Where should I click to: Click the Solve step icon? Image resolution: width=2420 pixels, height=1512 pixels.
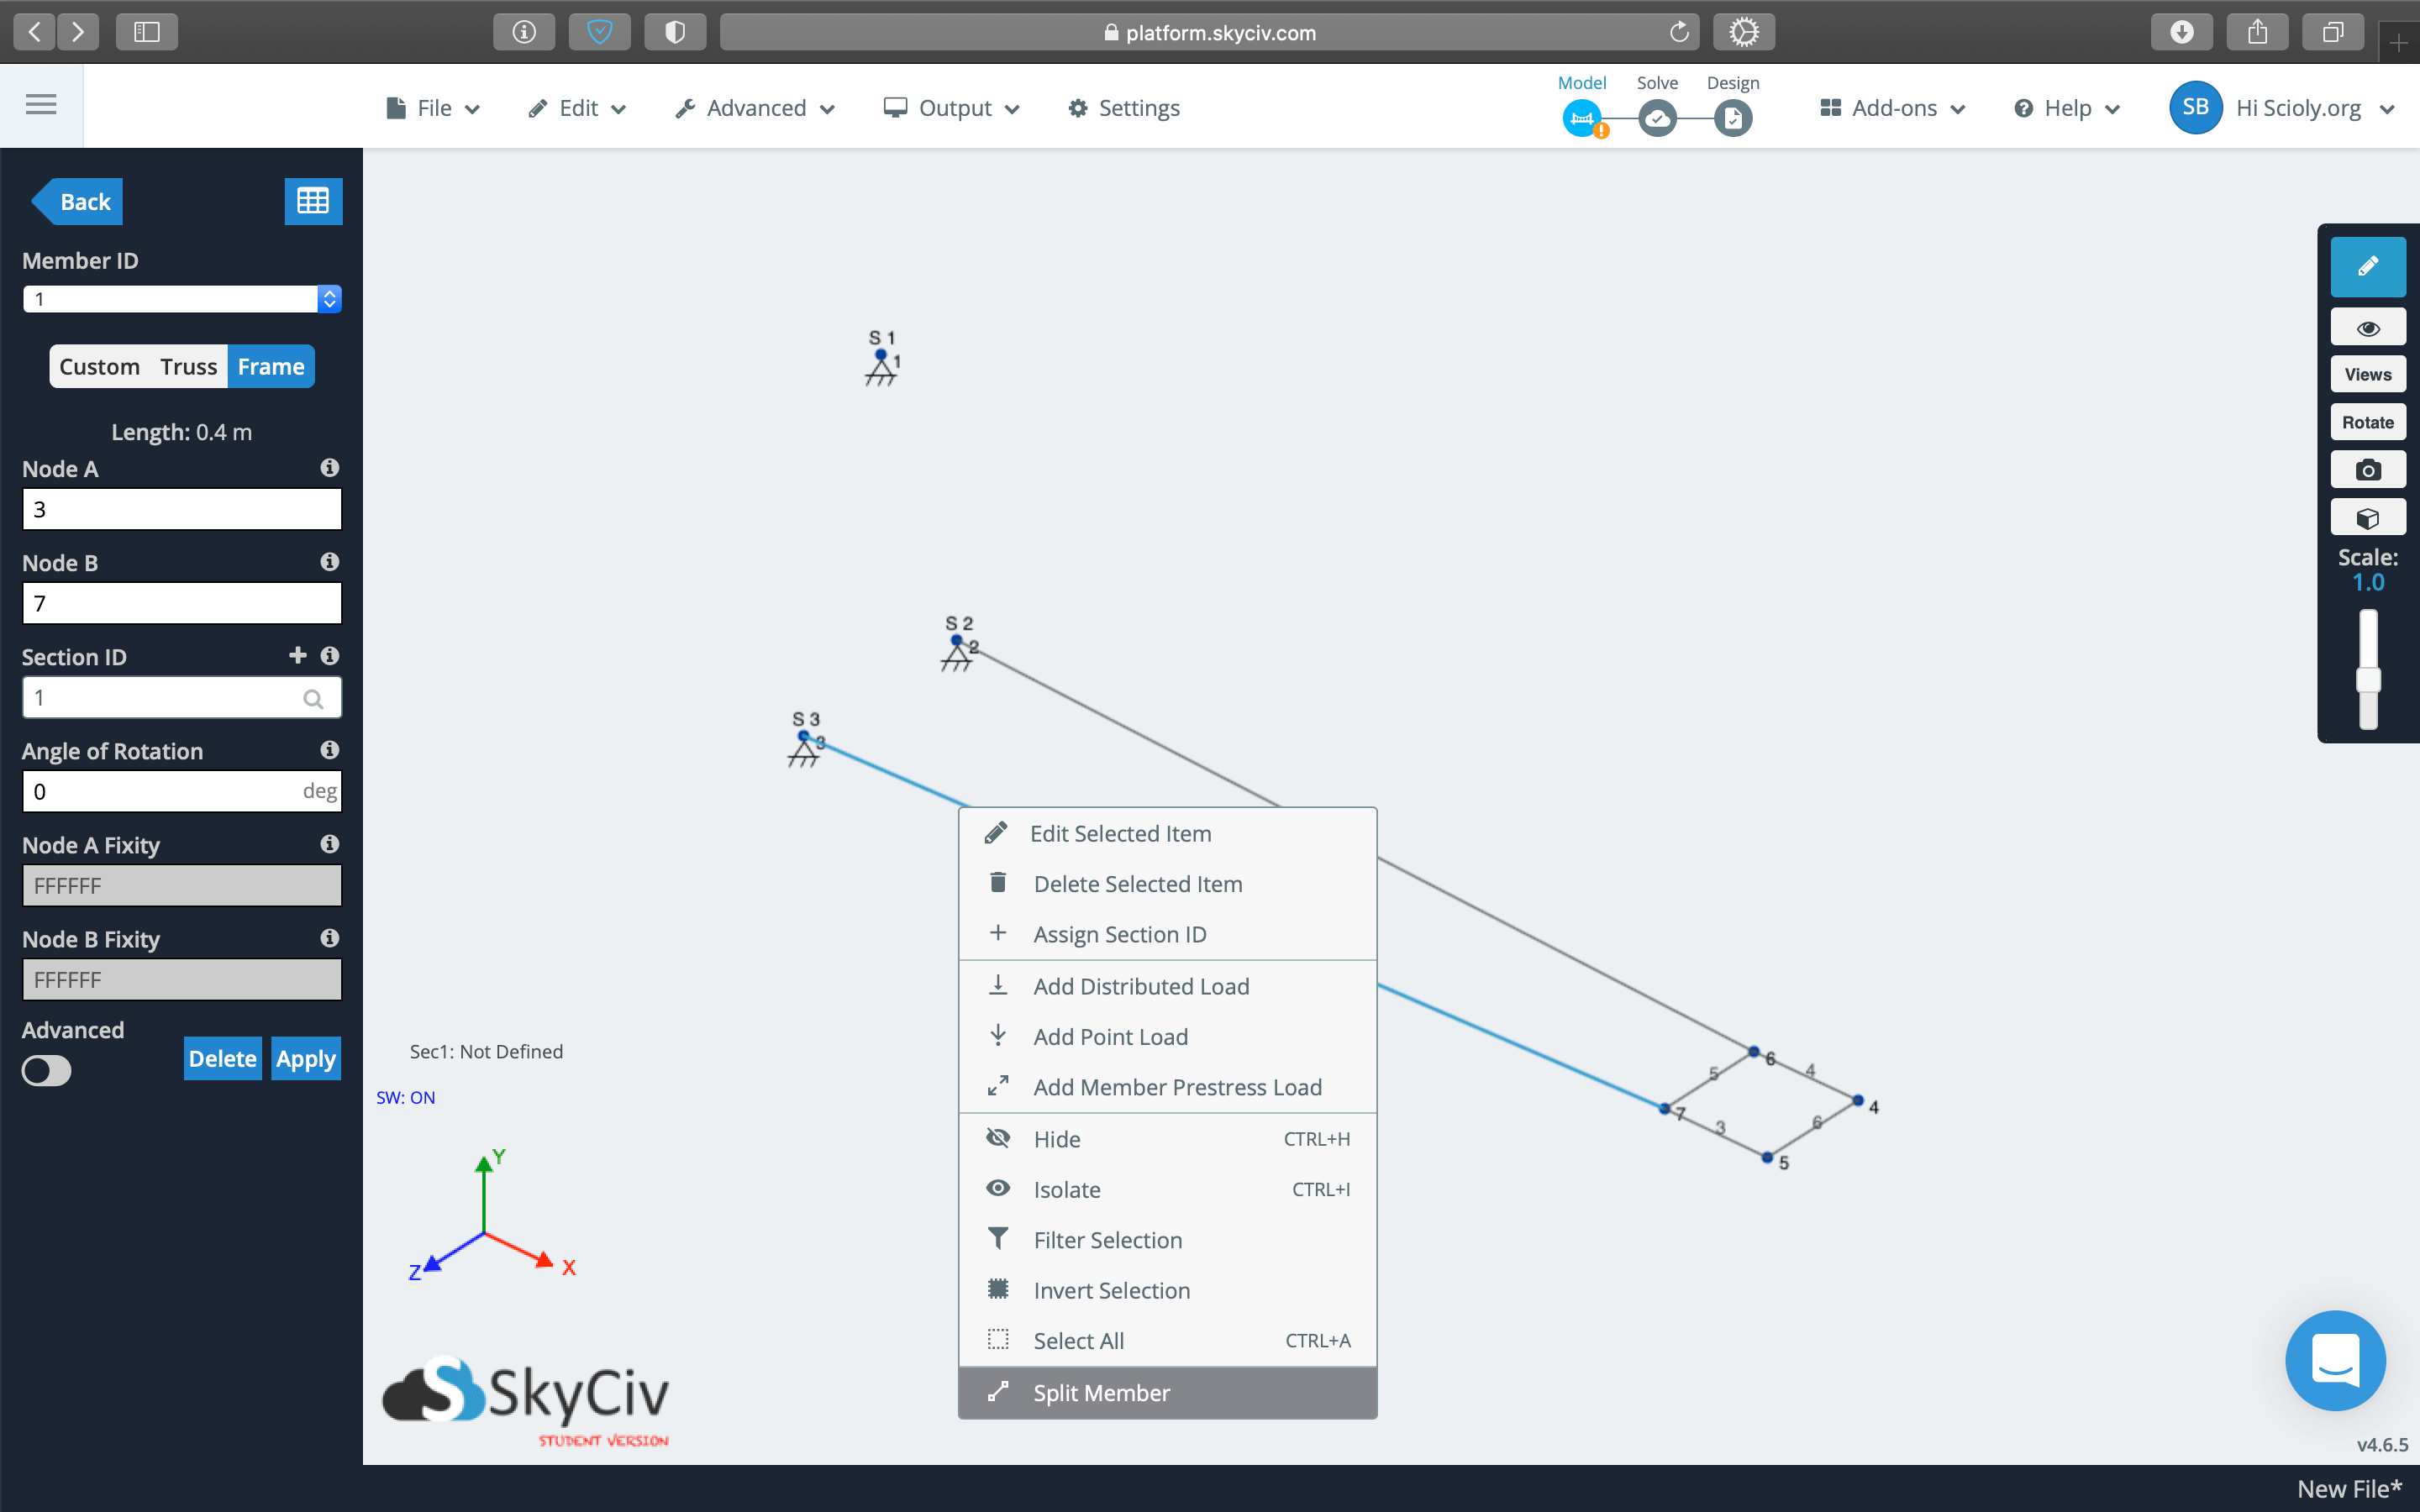(x=1657, y=119)
